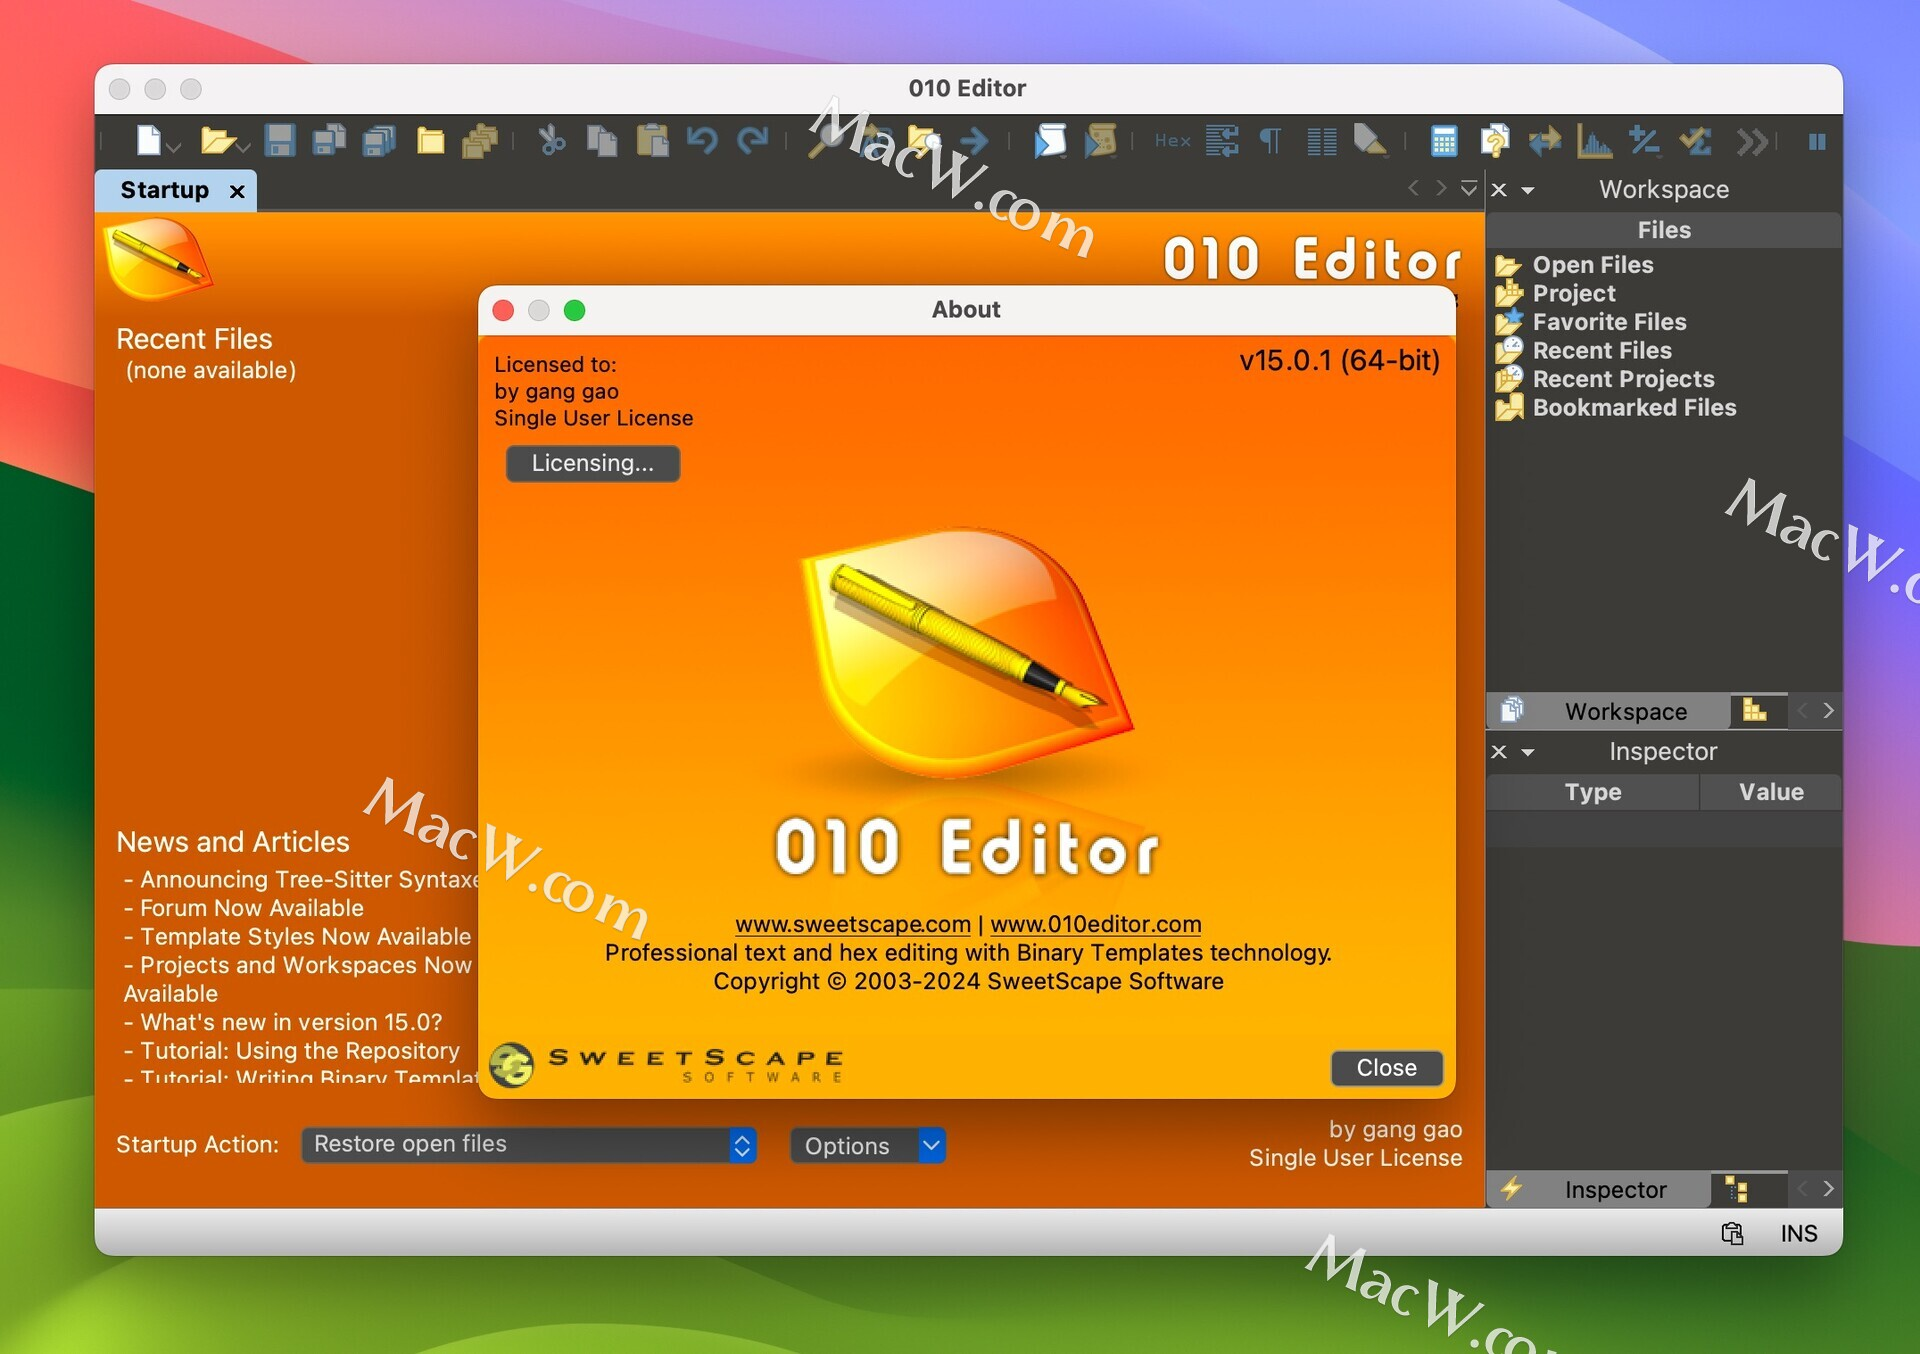Select Recent Files in the Workspace tree
This screenshot has width=1920, height=1354.
tap(1602, 351)
